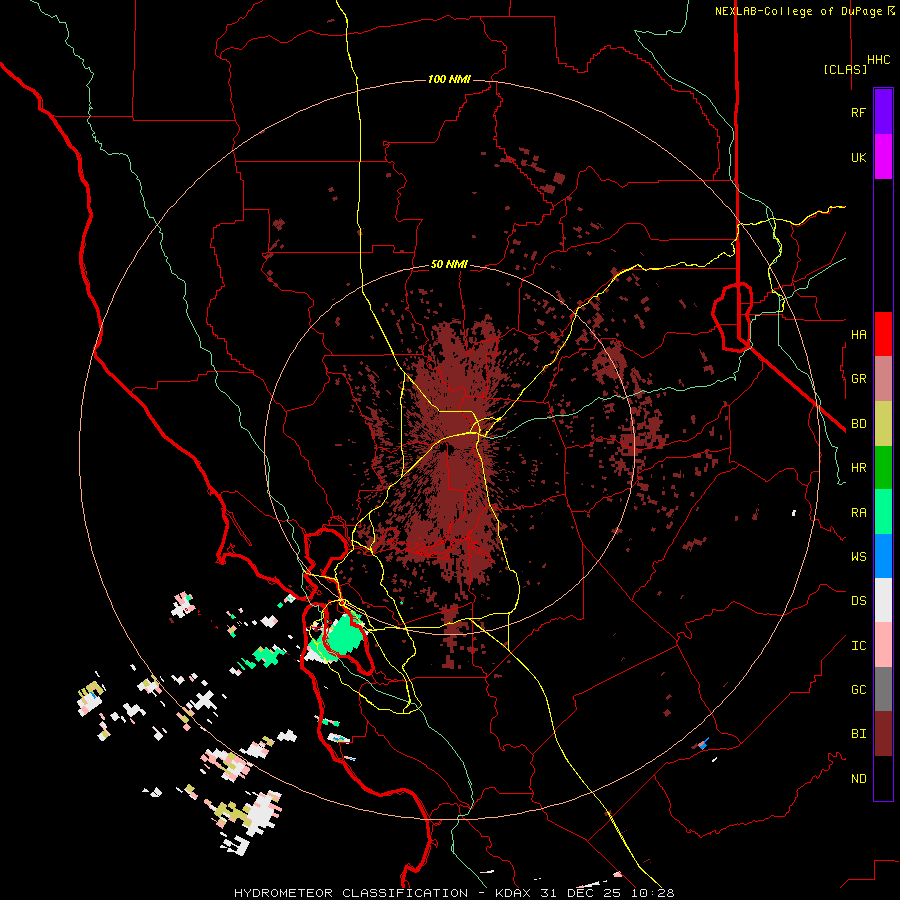Image resolution: width=900 pixels, height=900 pixels.
Task: Click the DS legend label
Action: click(858, 601)
